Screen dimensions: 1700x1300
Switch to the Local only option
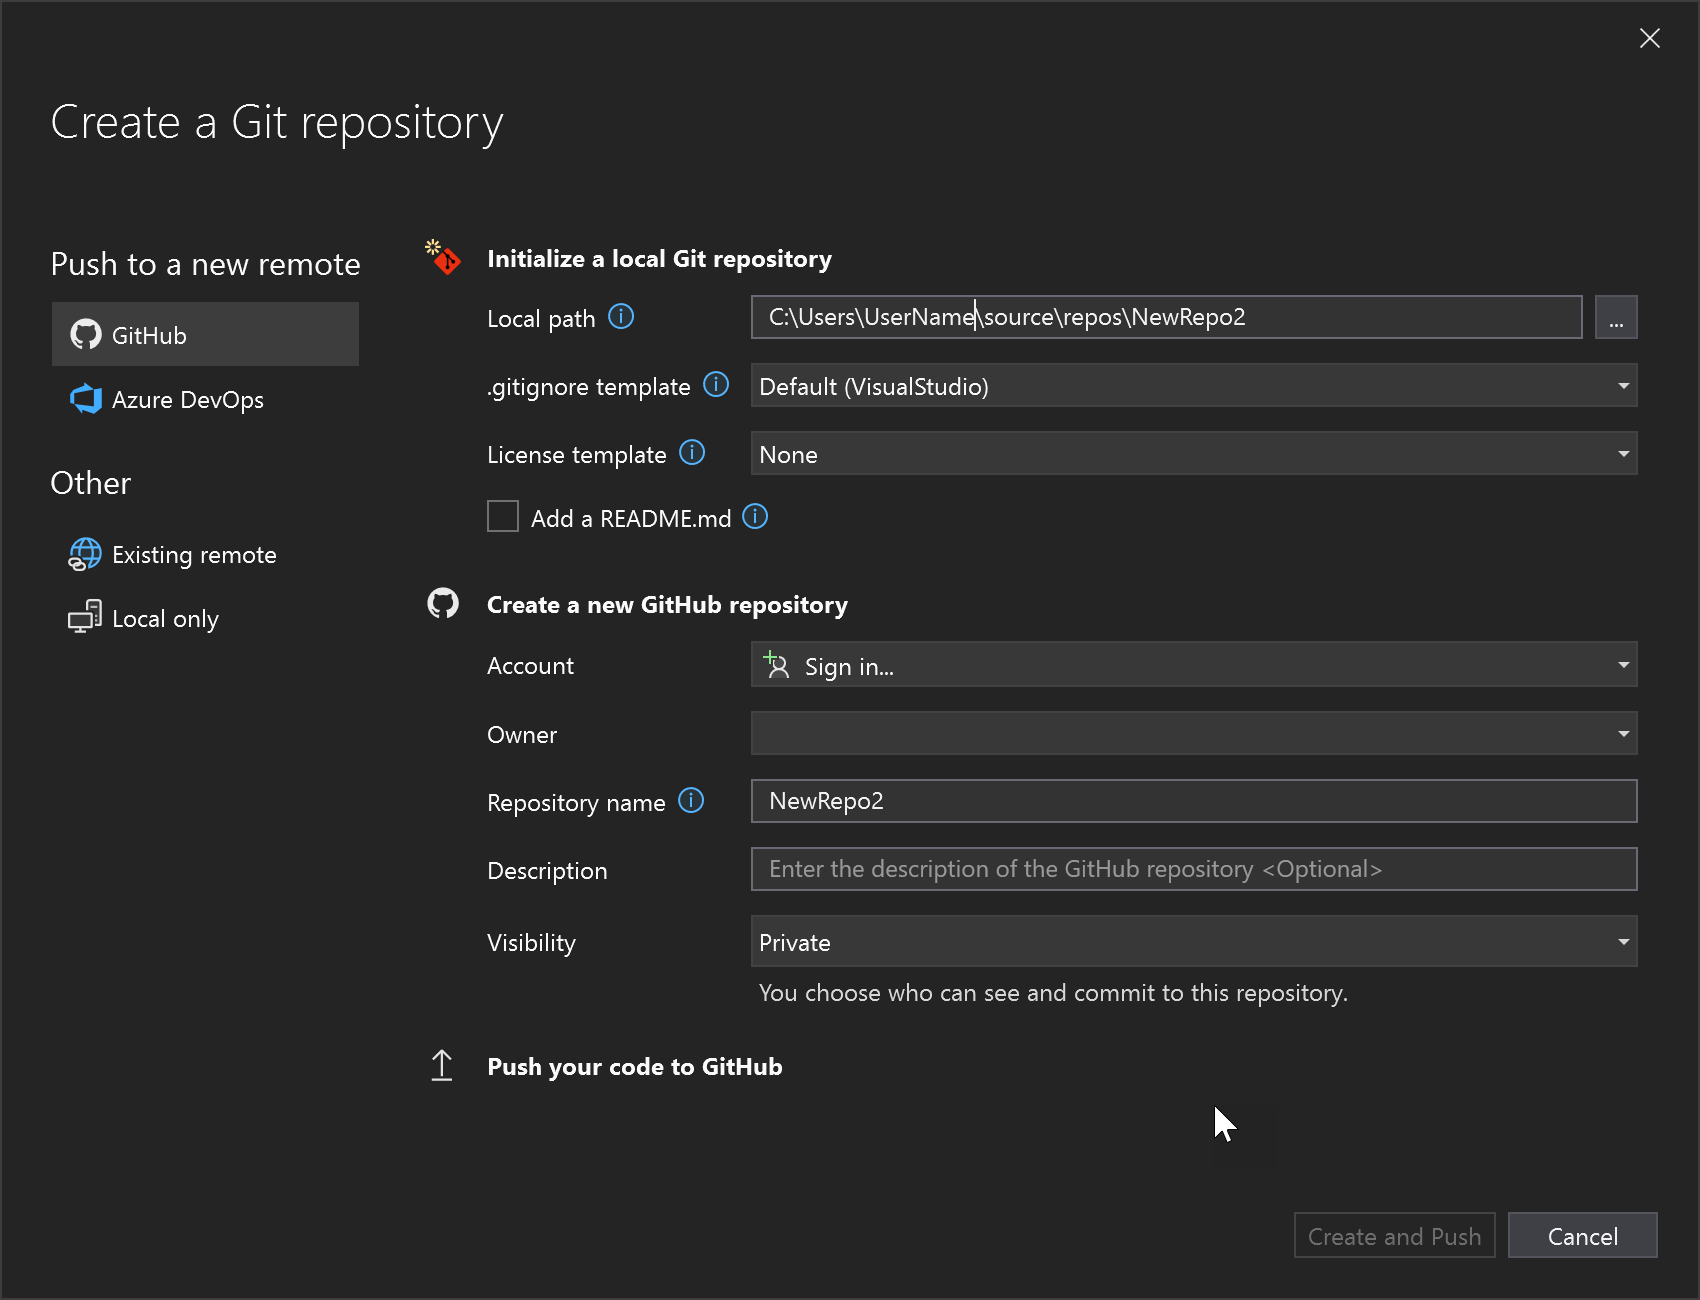coord(165,617)
